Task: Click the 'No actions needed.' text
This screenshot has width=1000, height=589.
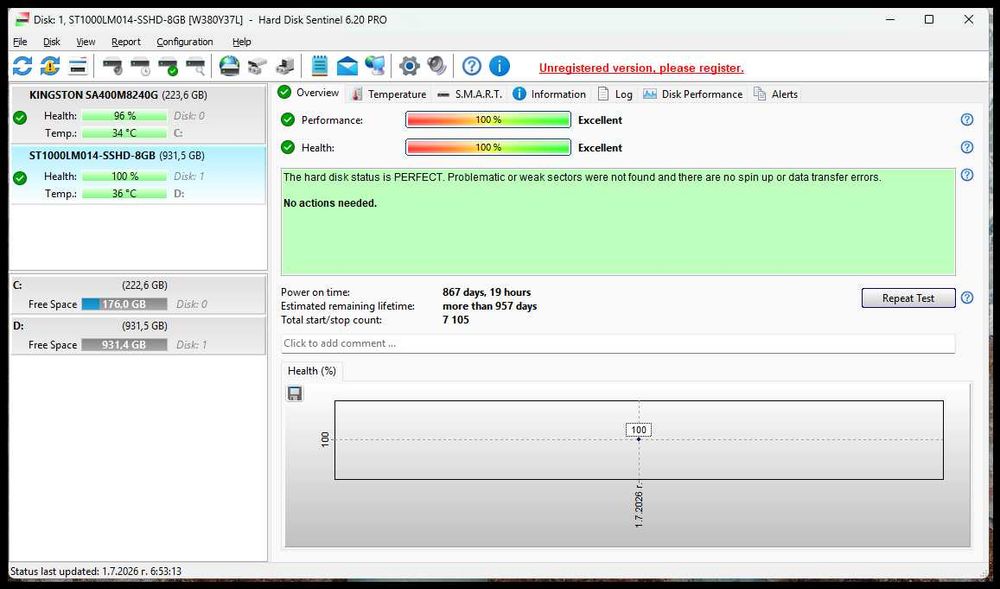Action: coord(330,203)
